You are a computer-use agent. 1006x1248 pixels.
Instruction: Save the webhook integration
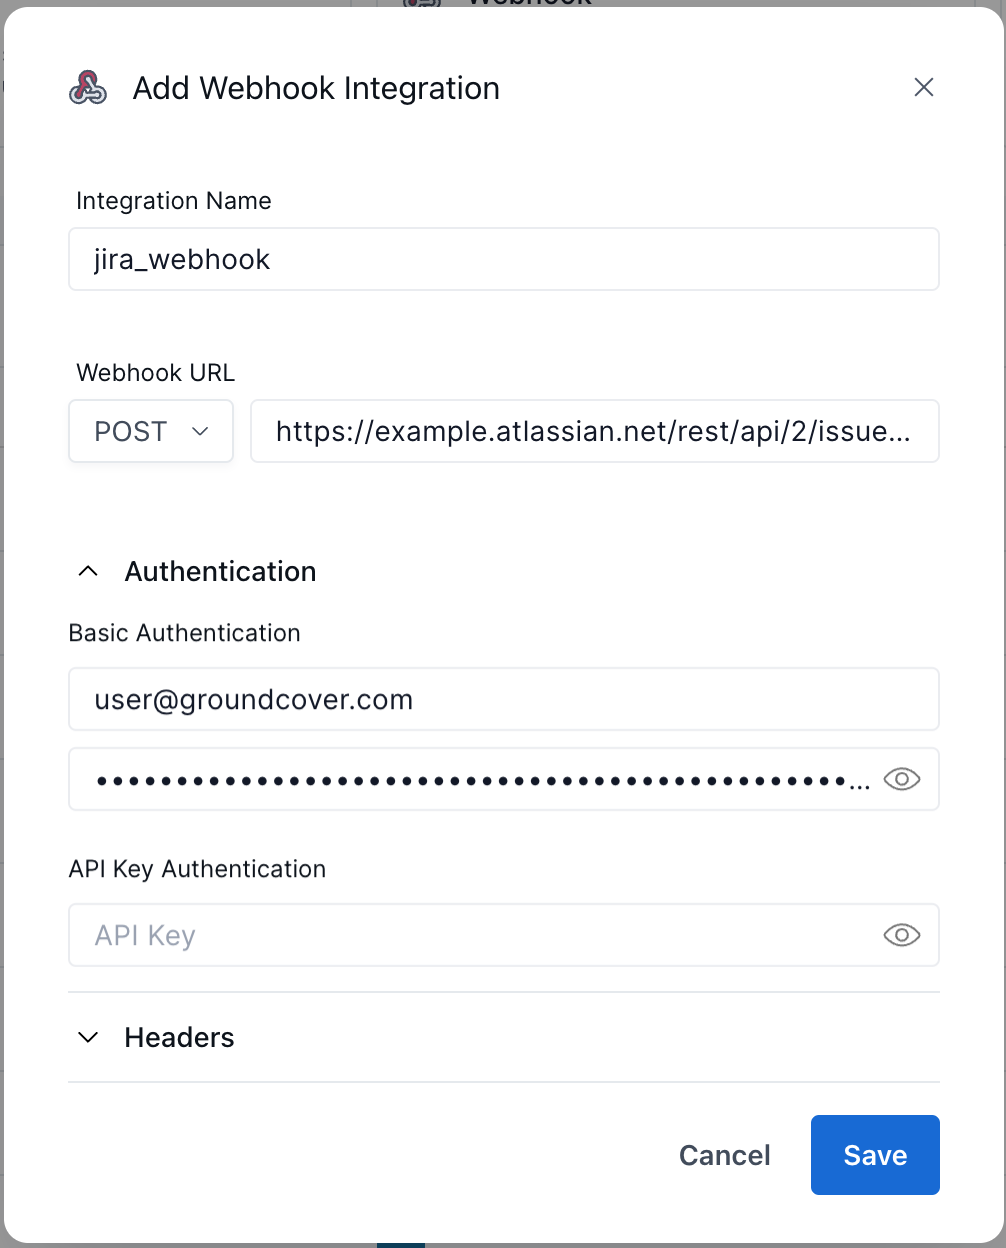(875, 1155)
